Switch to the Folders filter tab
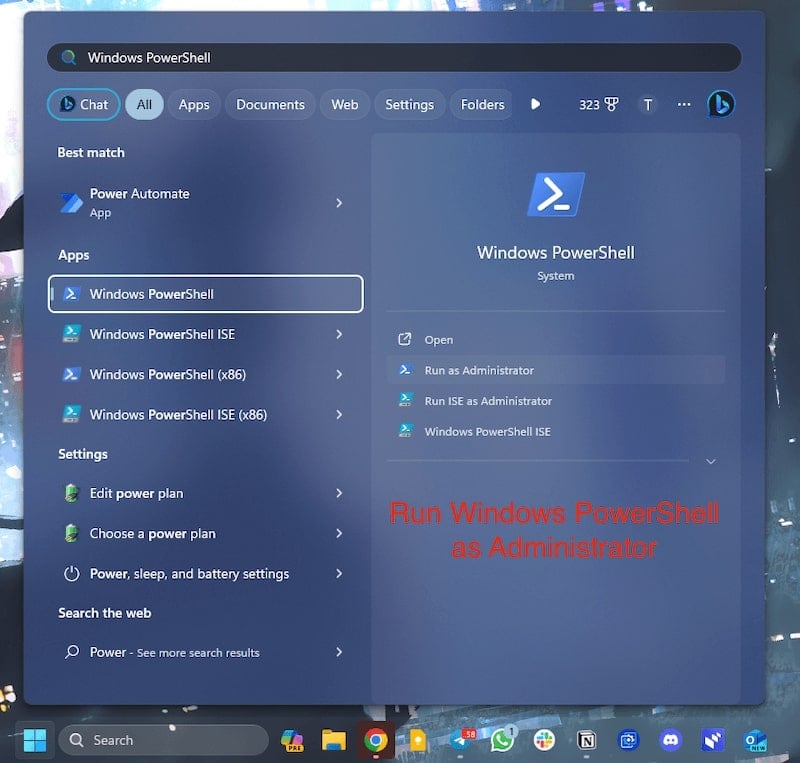Screen dimensions: 800x763 coord(482,105)
